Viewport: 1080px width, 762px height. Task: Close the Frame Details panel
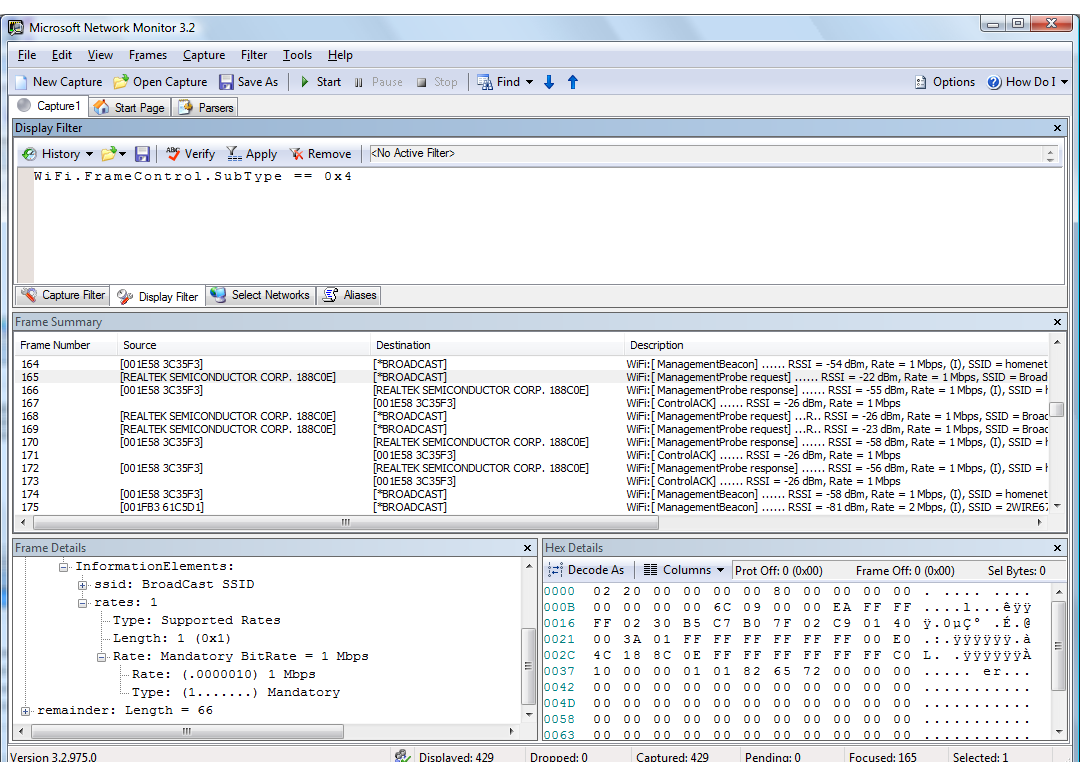528,548
